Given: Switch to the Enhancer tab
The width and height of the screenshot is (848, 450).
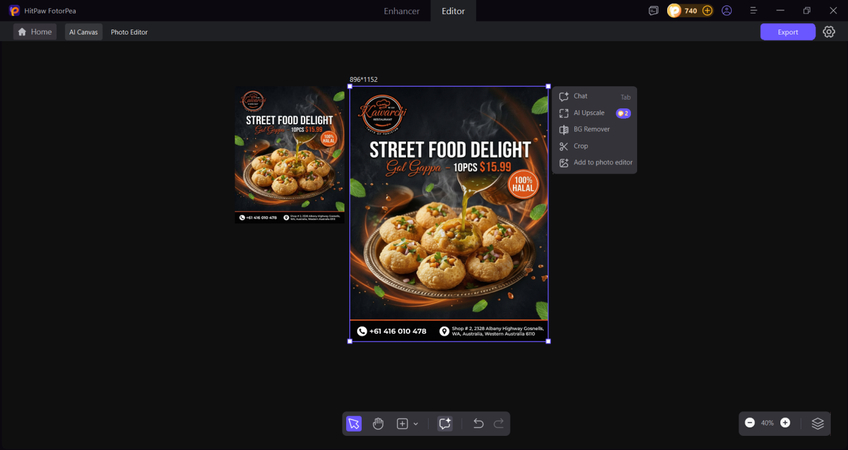Looking at the screenshot, I should click(x=401, y=11).
